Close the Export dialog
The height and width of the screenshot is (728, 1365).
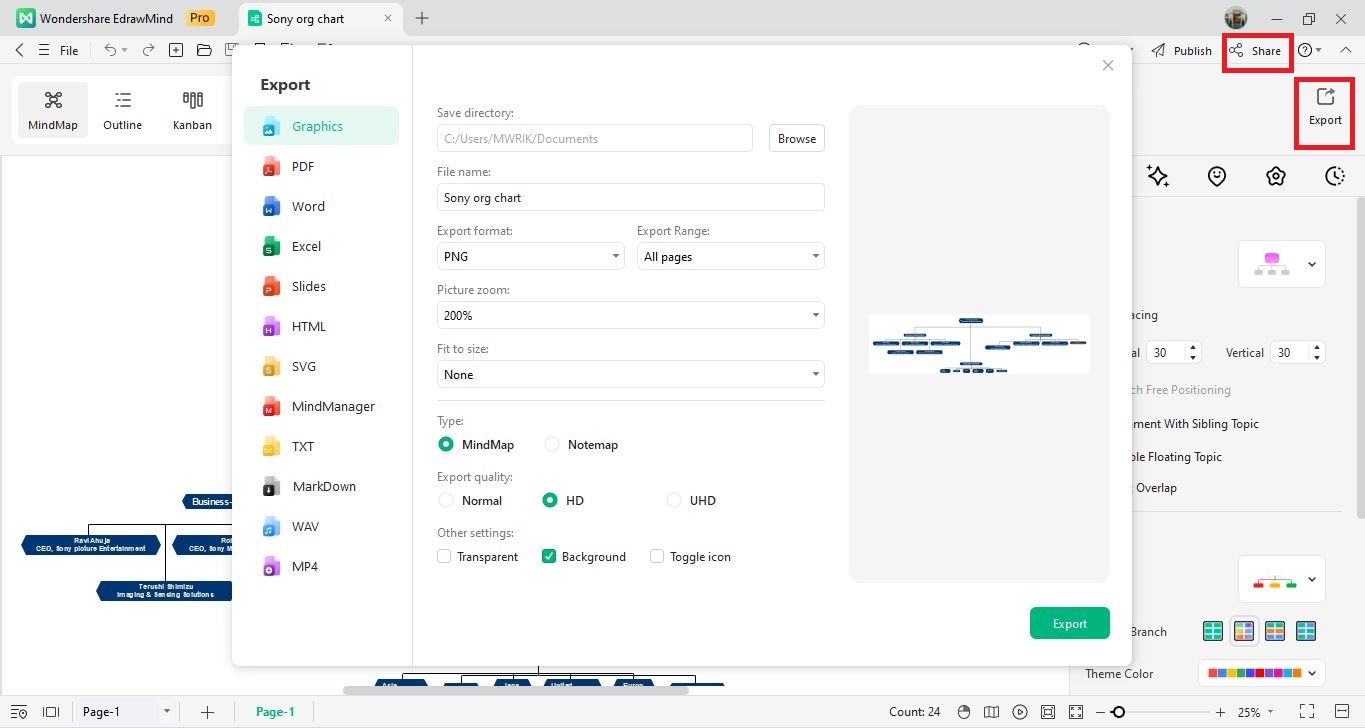click(1107, 65)
